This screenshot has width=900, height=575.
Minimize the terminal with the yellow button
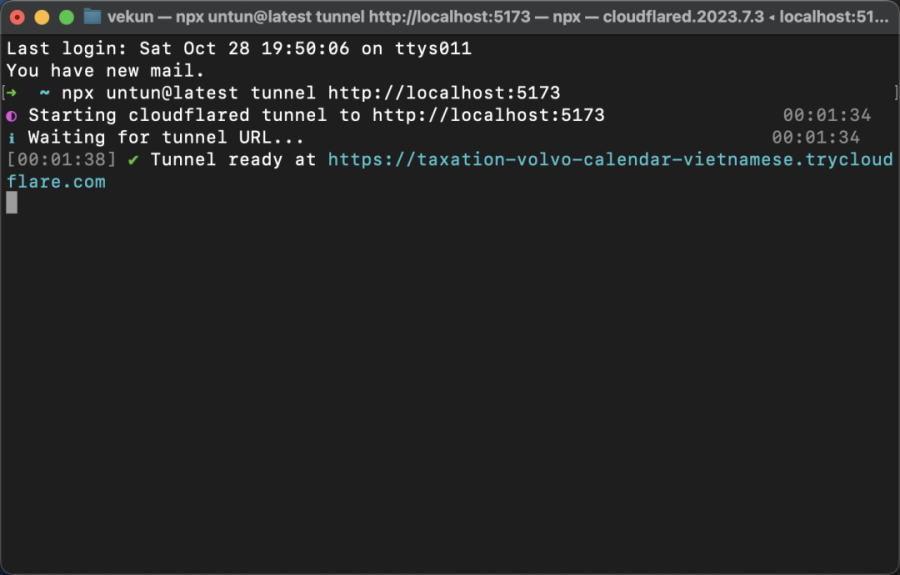[42, 17]
